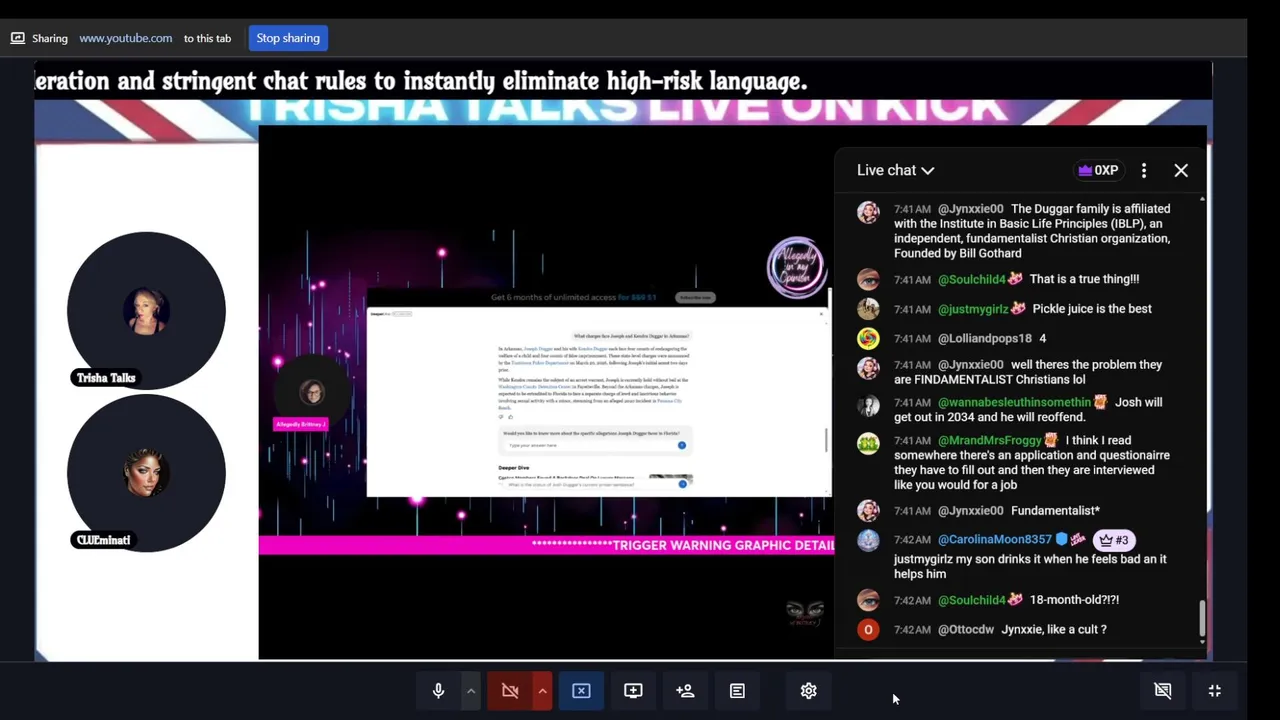Click the shrink-view arrows icon at bottom right
This screenshot has height=720, width=1280.
[1215, 691]
